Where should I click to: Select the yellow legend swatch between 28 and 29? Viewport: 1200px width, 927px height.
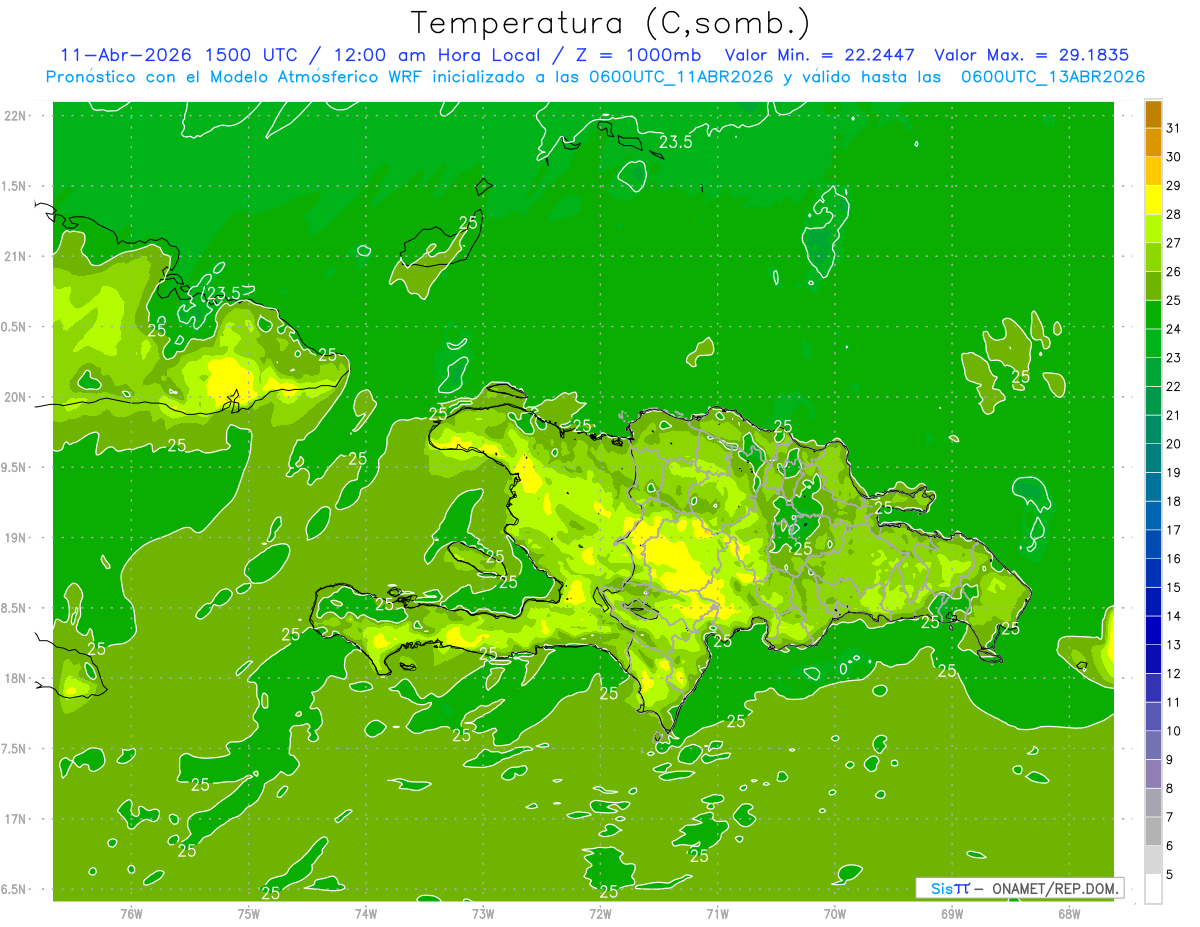(x=1153, y=200)
